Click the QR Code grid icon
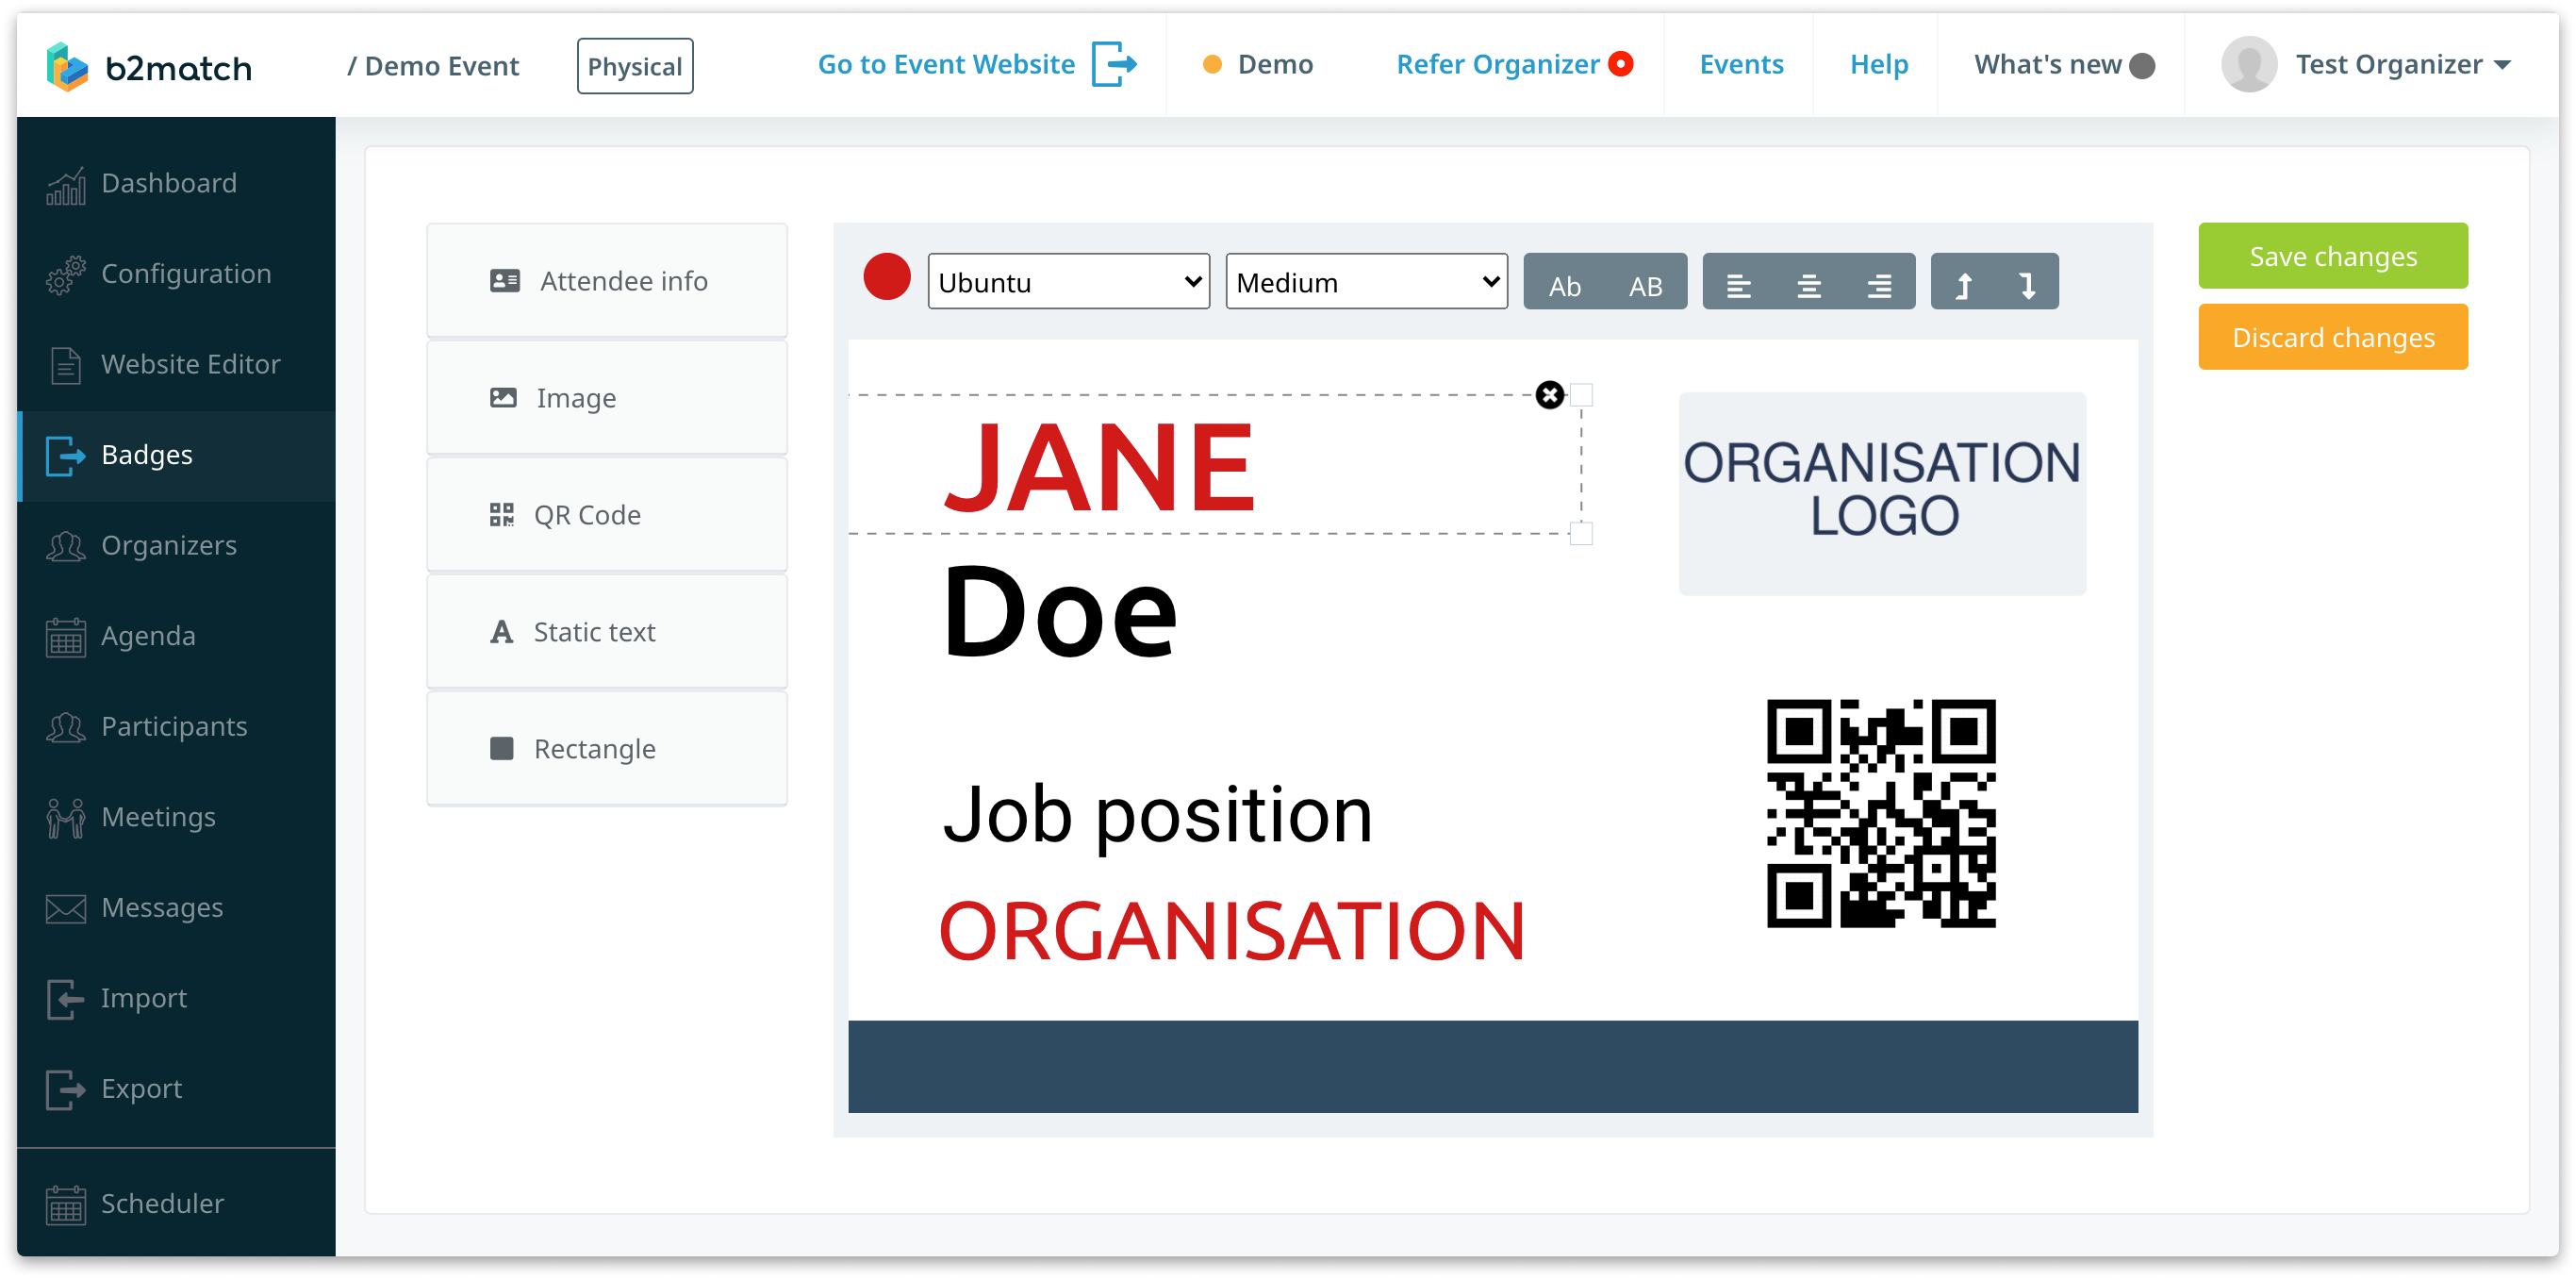Viewport: 2576px width, 1279px height. [x=502, y=515]
